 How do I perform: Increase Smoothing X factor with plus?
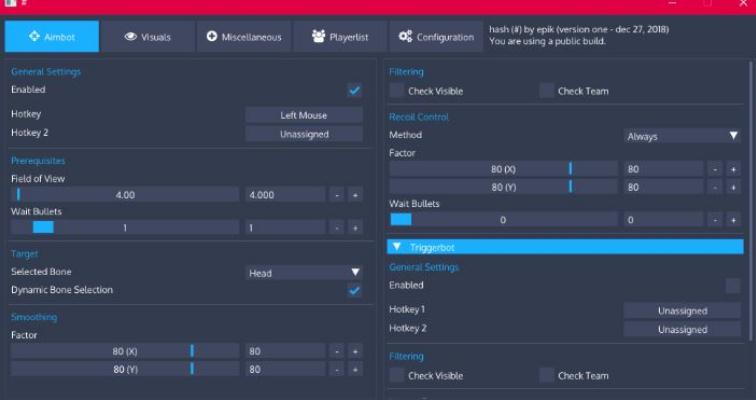[355, 351]
